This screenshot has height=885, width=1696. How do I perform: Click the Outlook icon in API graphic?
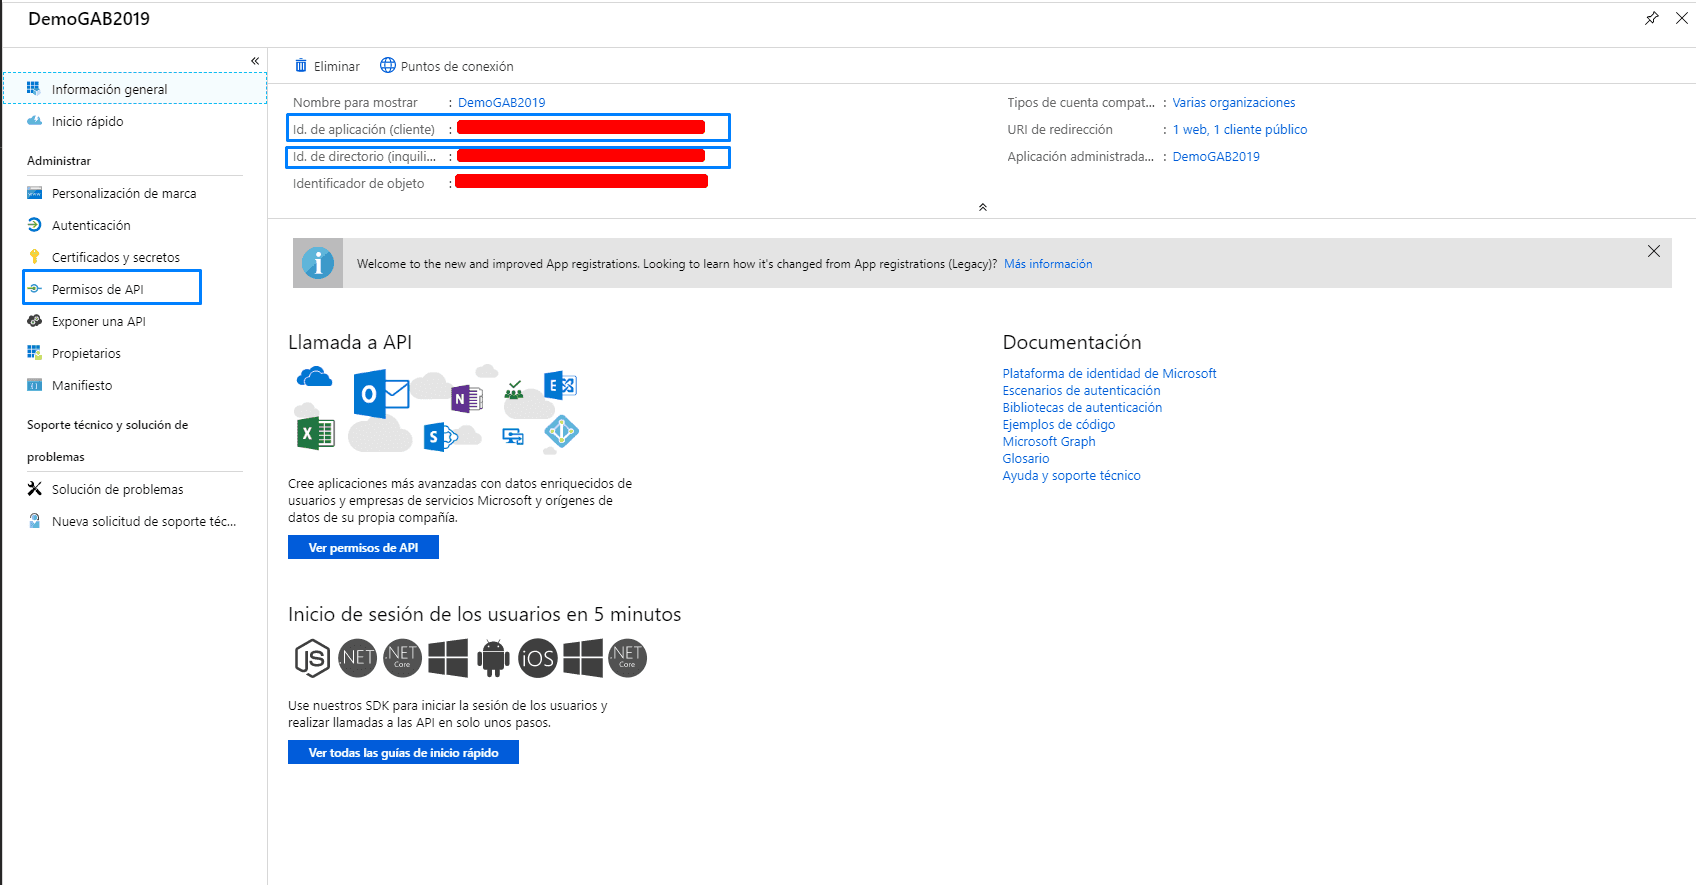pyautogui.click(x=381, y=394)
